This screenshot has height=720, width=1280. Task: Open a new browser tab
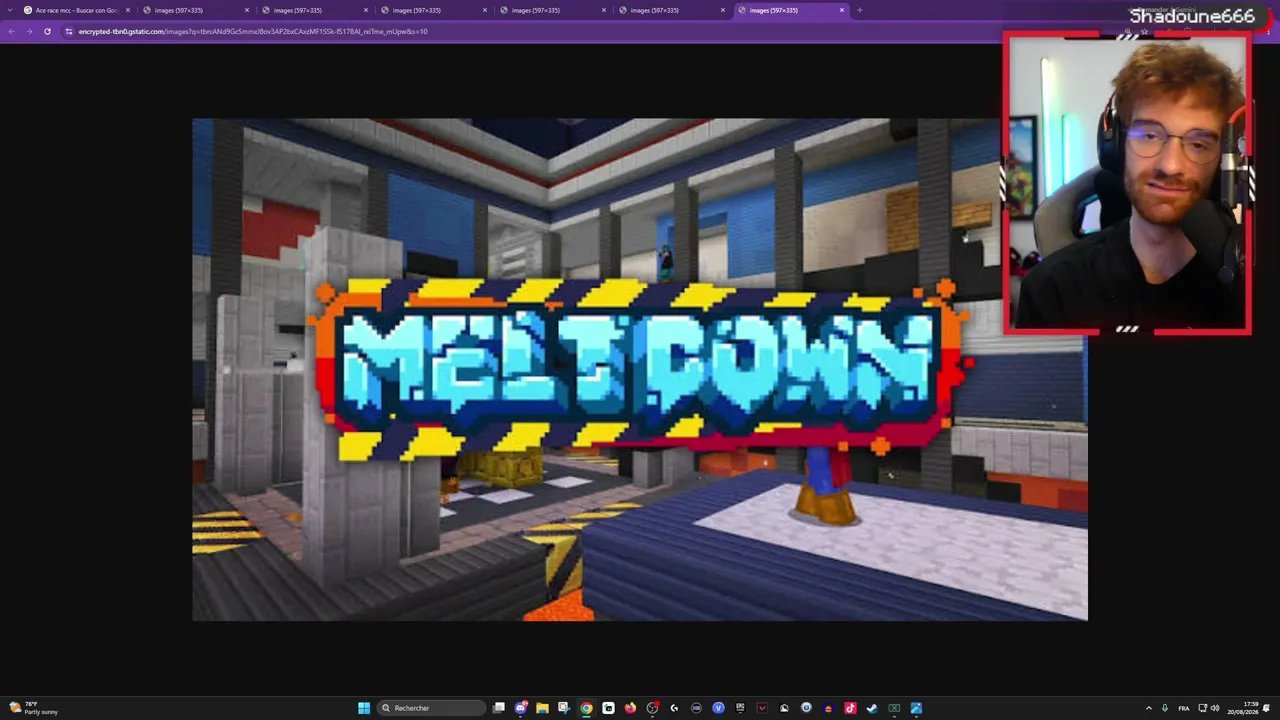(860, 10)
